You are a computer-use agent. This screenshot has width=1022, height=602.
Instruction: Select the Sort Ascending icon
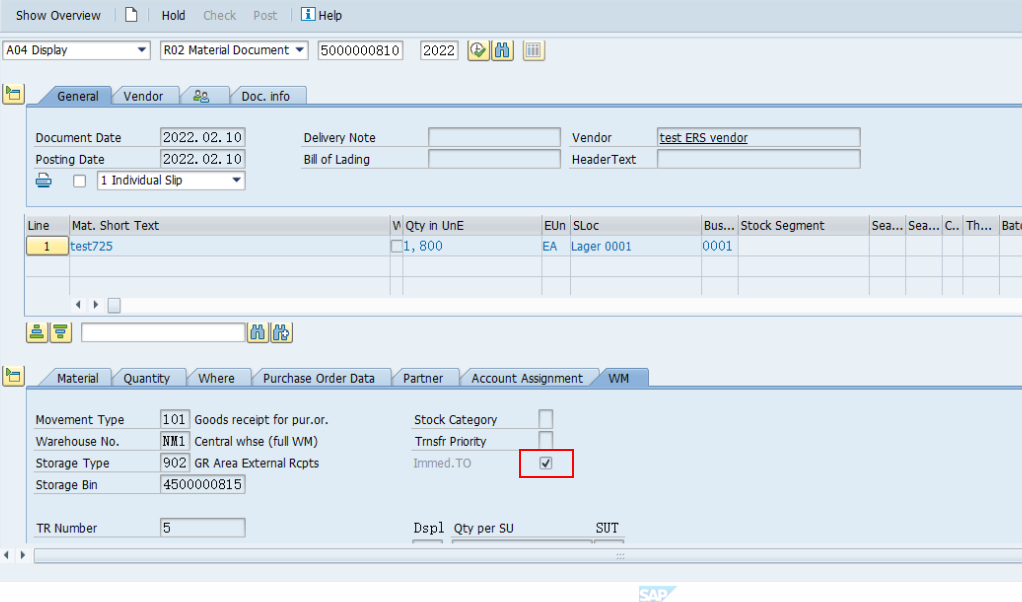point(37,332)
